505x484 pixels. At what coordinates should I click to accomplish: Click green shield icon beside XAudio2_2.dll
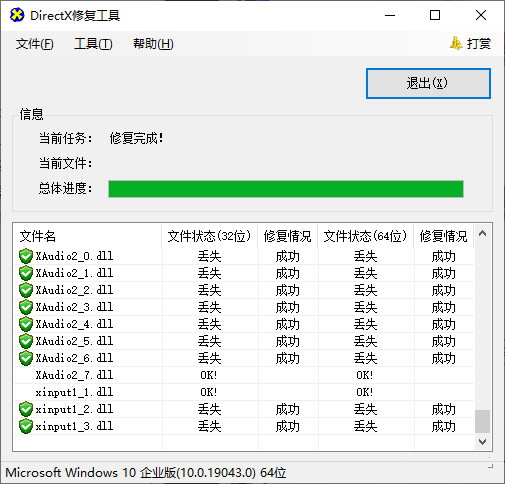[x=26, y=290]
